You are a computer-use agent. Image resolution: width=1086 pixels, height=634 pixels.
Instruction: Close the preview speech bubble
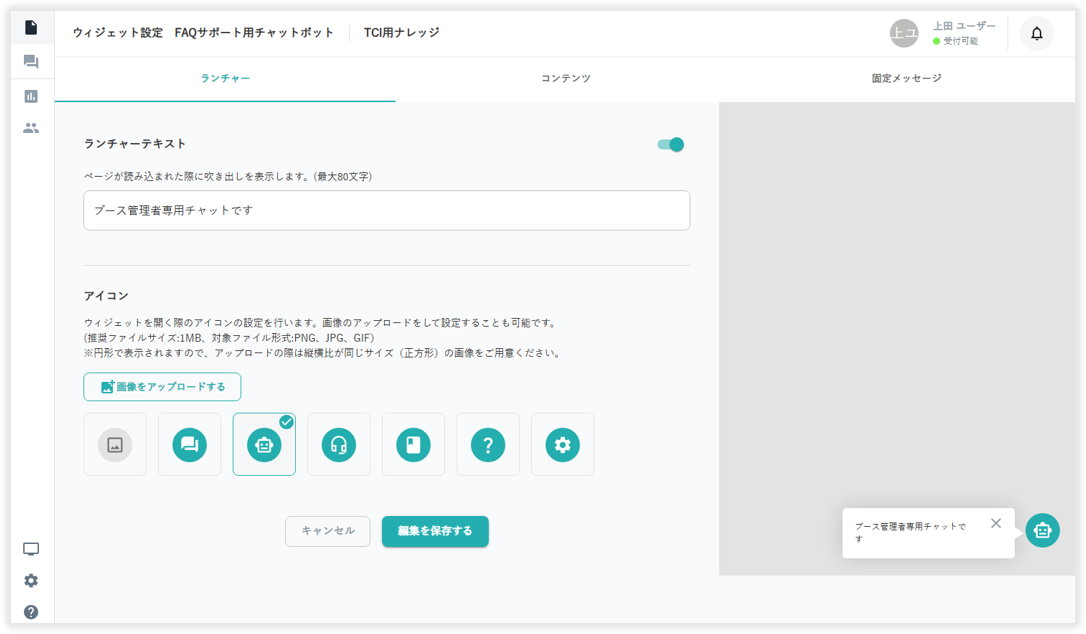[x=996, y=523]
